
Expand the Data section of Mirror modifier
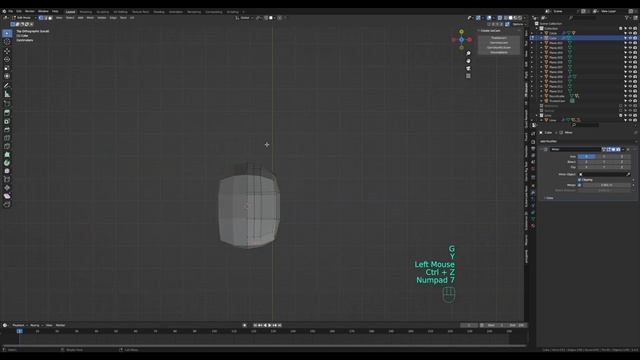(x=549, y=198)
